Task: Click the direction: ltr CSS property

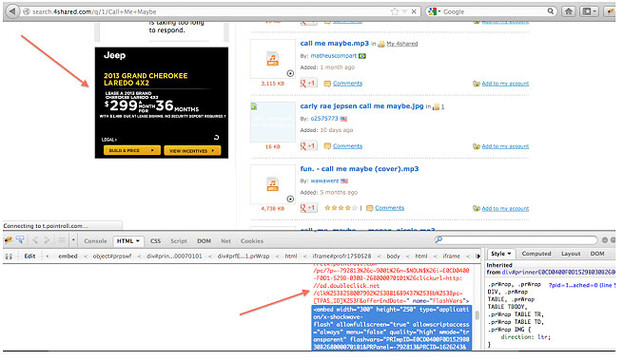Action: tap(525, 337)
